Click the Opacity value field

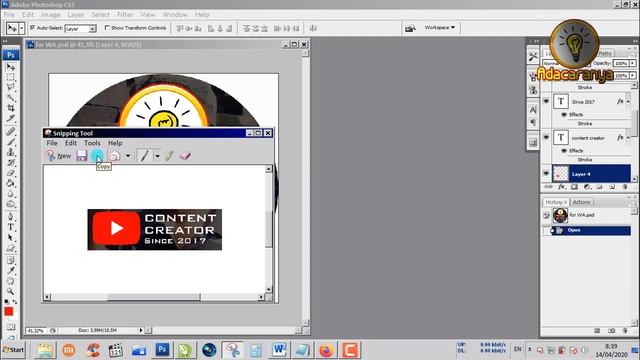point(621,63)
